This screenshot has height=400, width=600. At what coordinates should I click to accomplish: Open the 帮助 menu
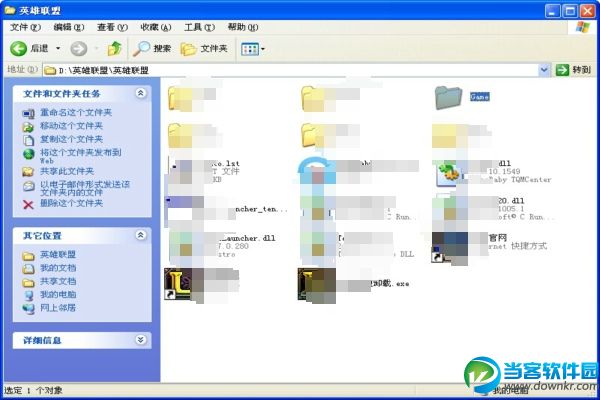(243, 27)
